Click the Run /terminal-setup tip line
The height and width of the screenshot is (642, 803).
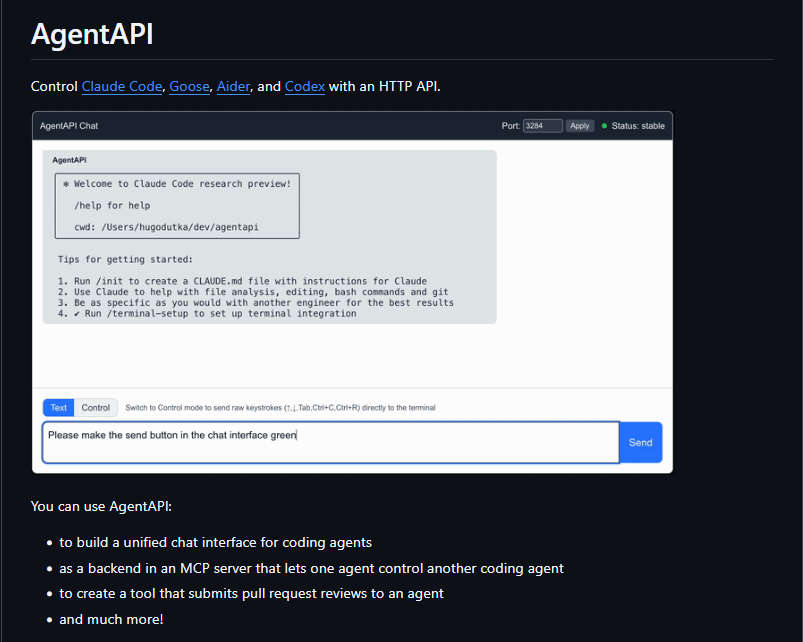click(x=207, y=313)
